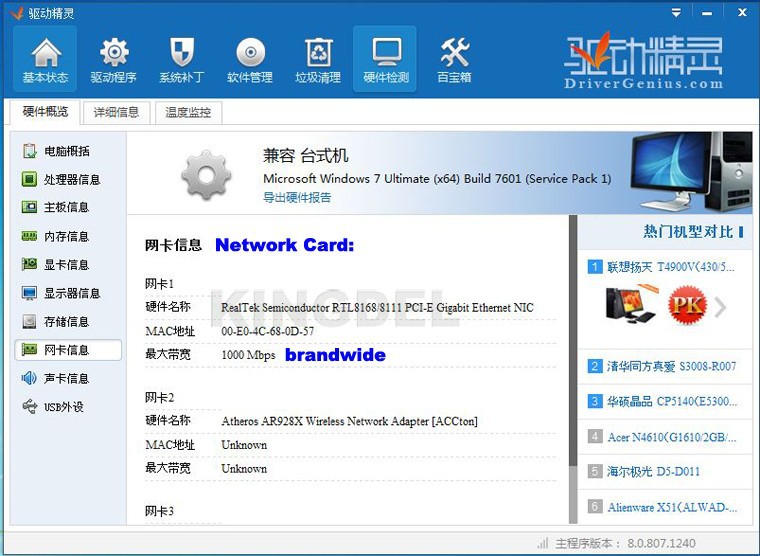This screenshot has height=556, width=760.
Task: Select 声卡信息 in the sidebar
Action: (x=66, y=378)
